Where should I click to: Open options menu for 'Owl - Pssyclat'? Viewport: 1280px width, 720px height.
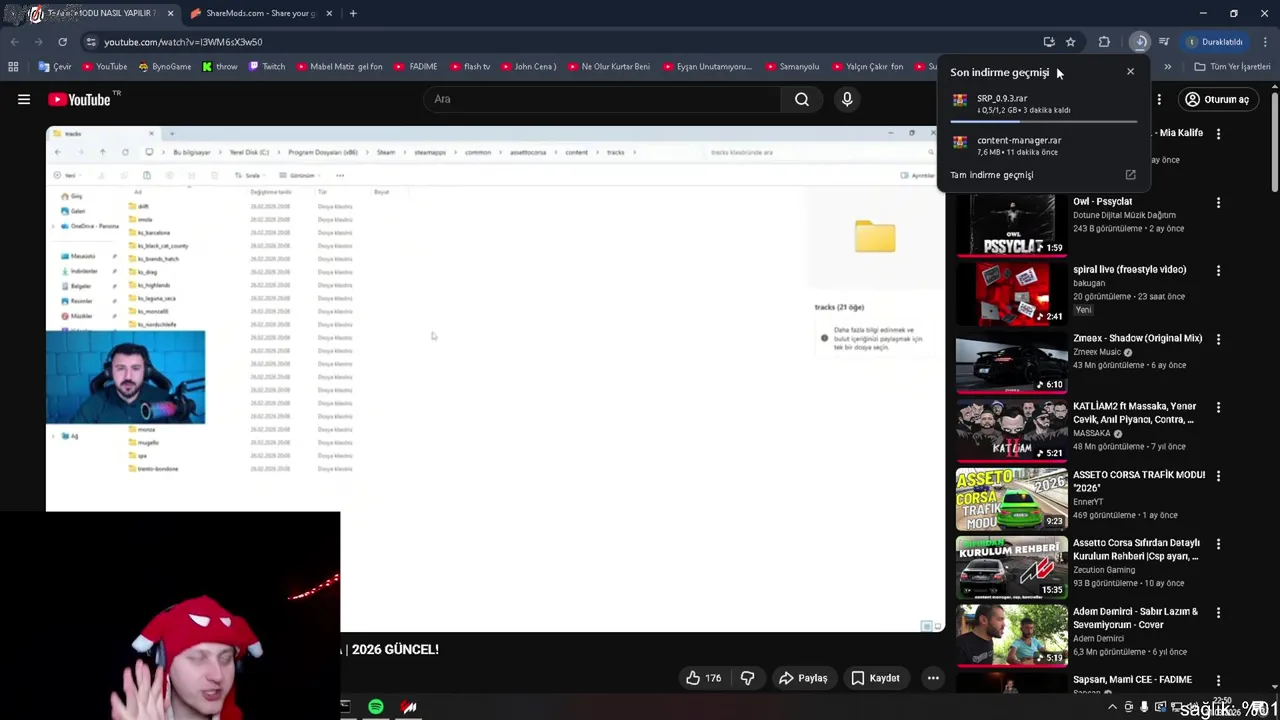pos(1218,203)
